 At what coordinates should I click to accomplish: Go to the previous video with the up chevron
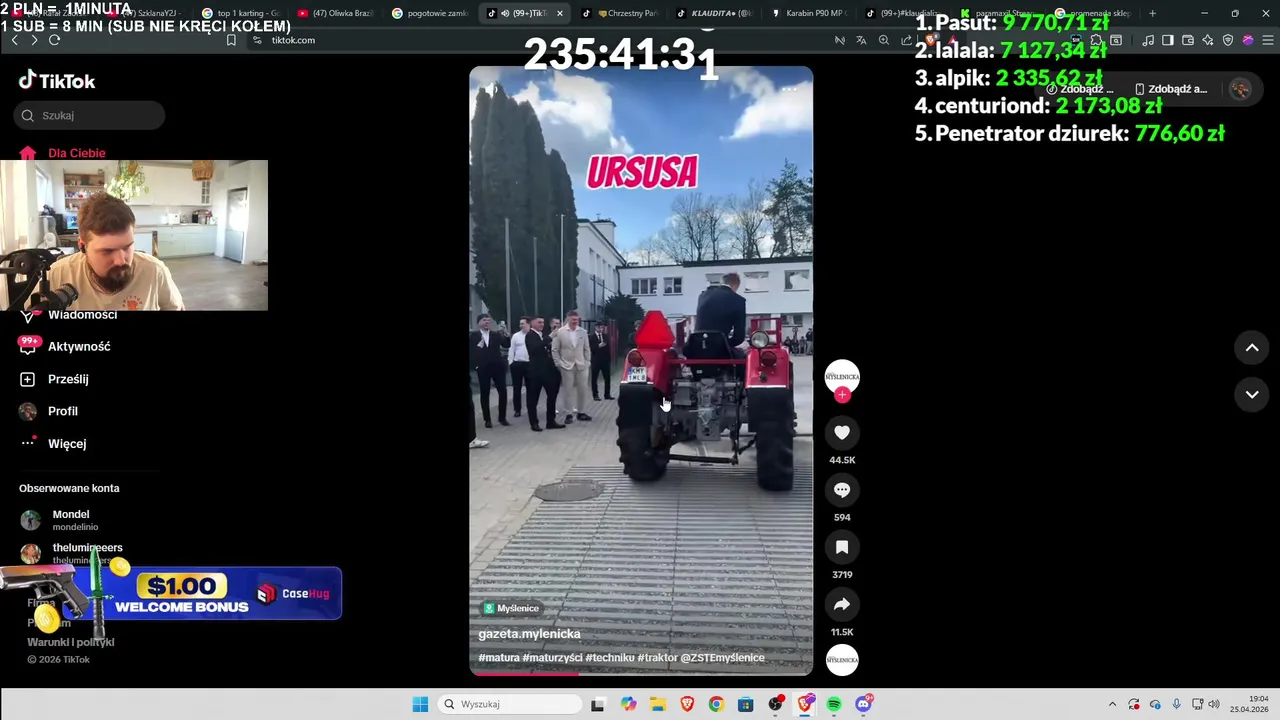[1252, 348]
